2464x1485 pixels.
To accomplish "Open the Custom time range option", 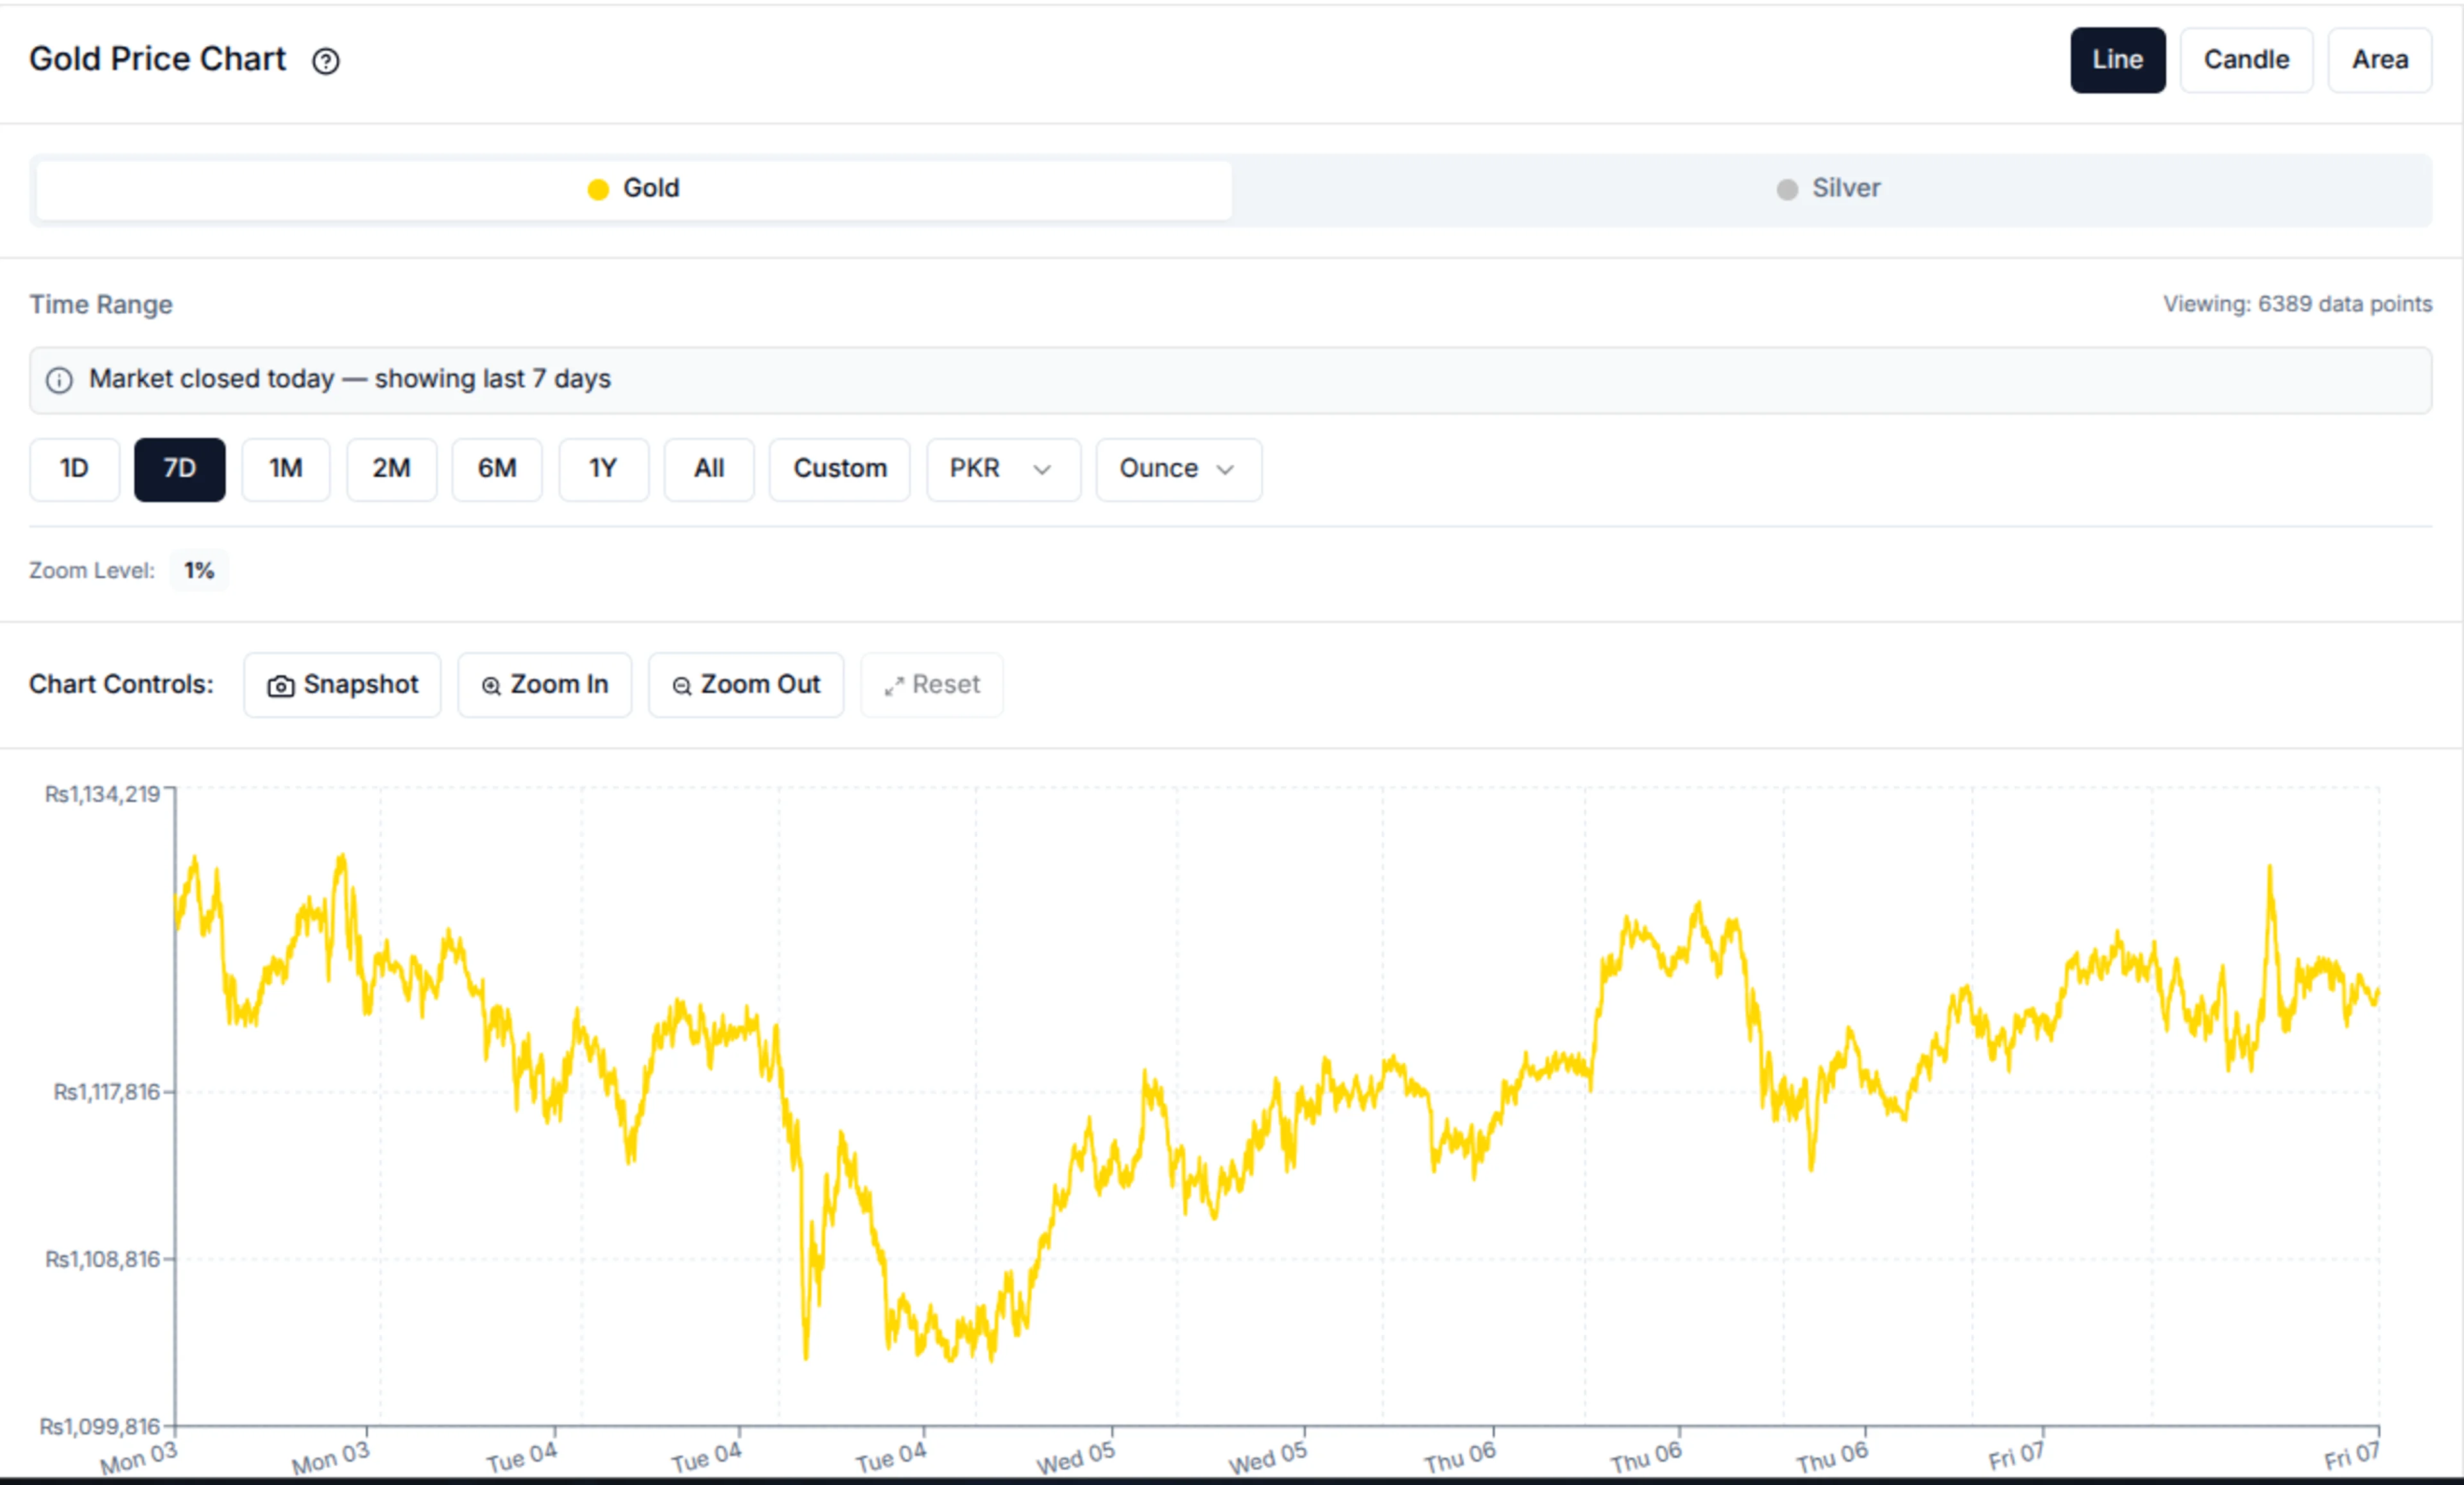I will click(840, 469).
